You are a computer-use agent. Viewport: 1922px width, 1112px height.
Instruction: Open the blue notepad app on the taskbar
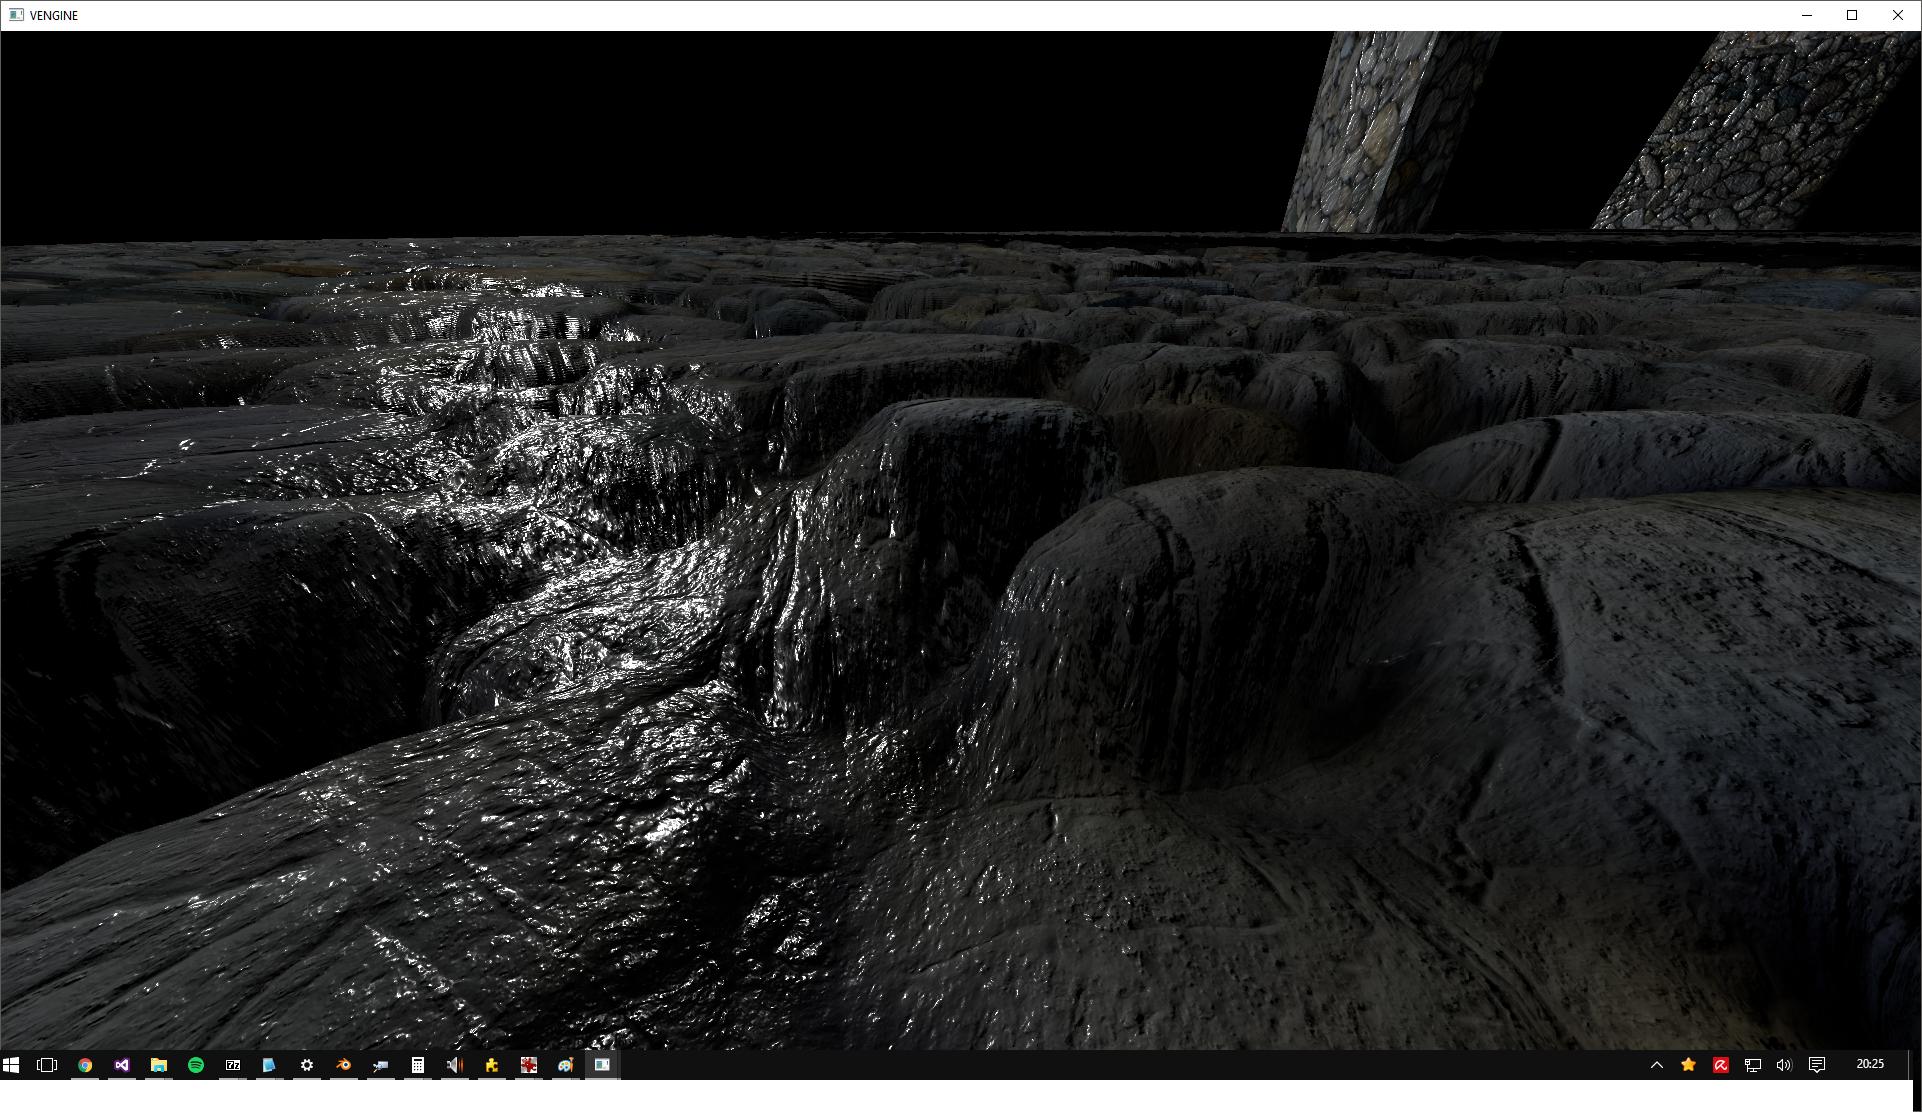pyautogui.click(x=269, y=1065)
